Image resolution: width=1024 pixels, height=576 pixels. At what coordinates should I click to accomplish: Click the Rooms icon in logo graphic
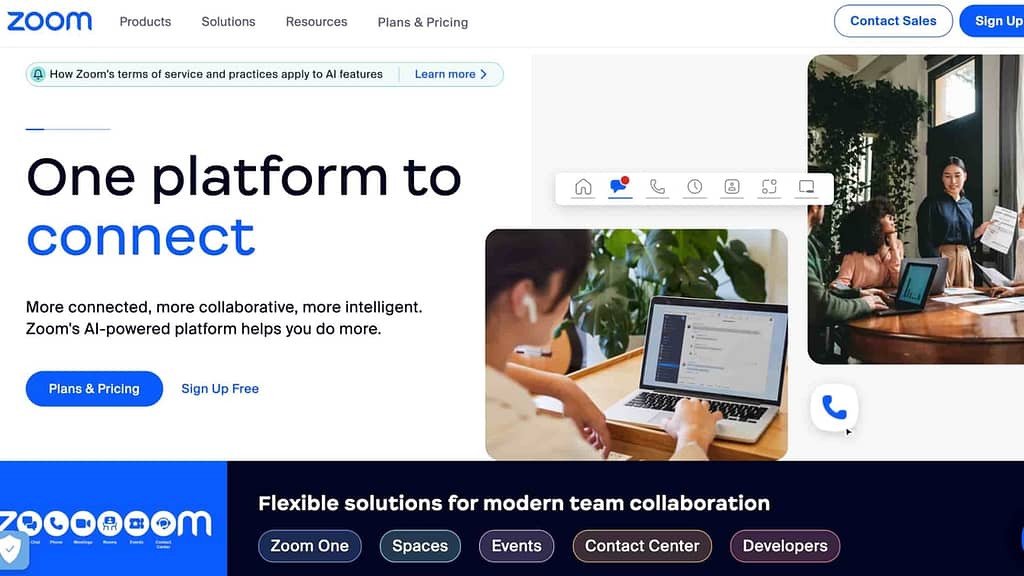[110, 523]
